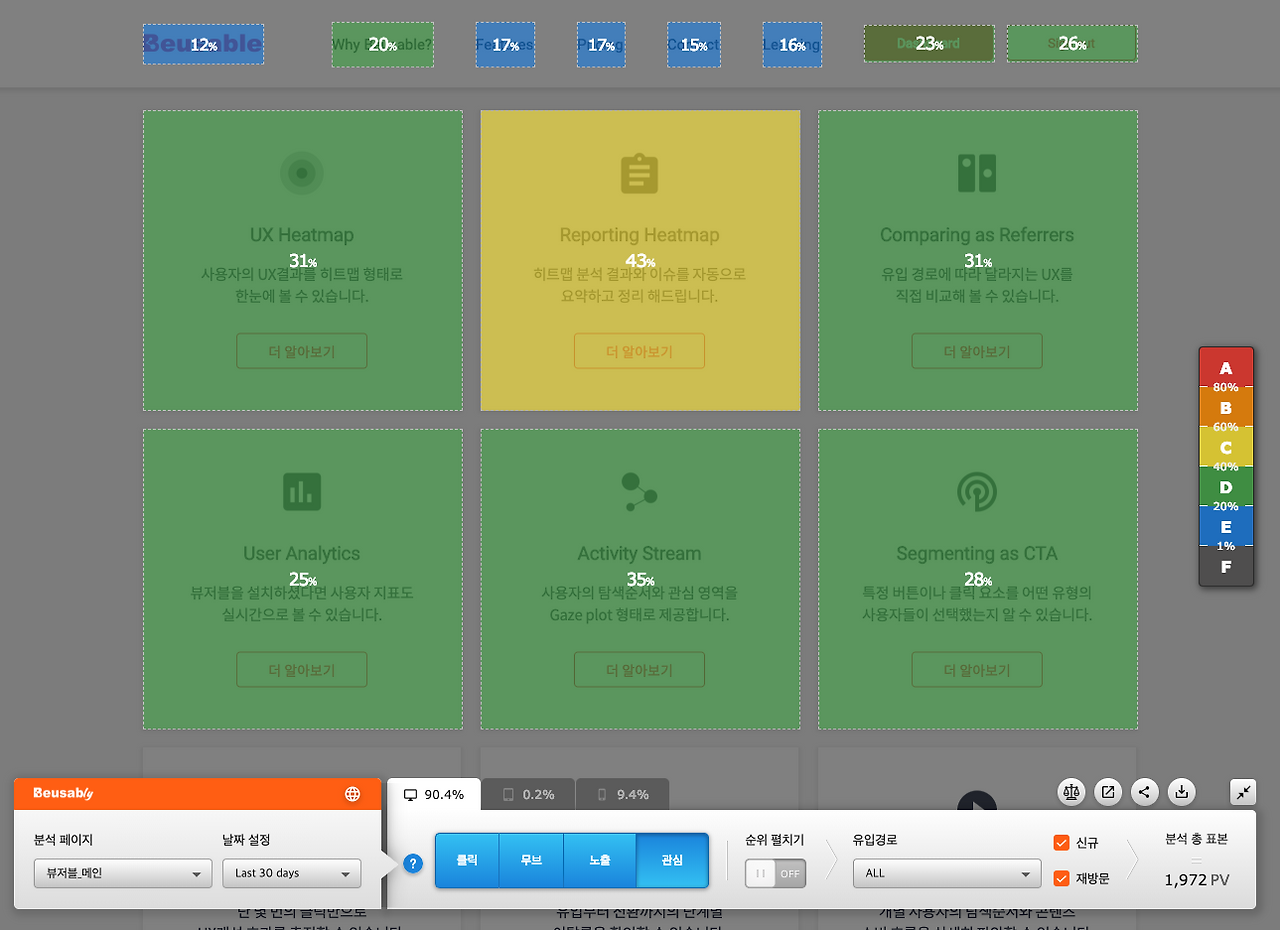This screenshot has width=1280, height=930.
Task: Click the grade C yellow legend swatch
Action: [1226, 447]
